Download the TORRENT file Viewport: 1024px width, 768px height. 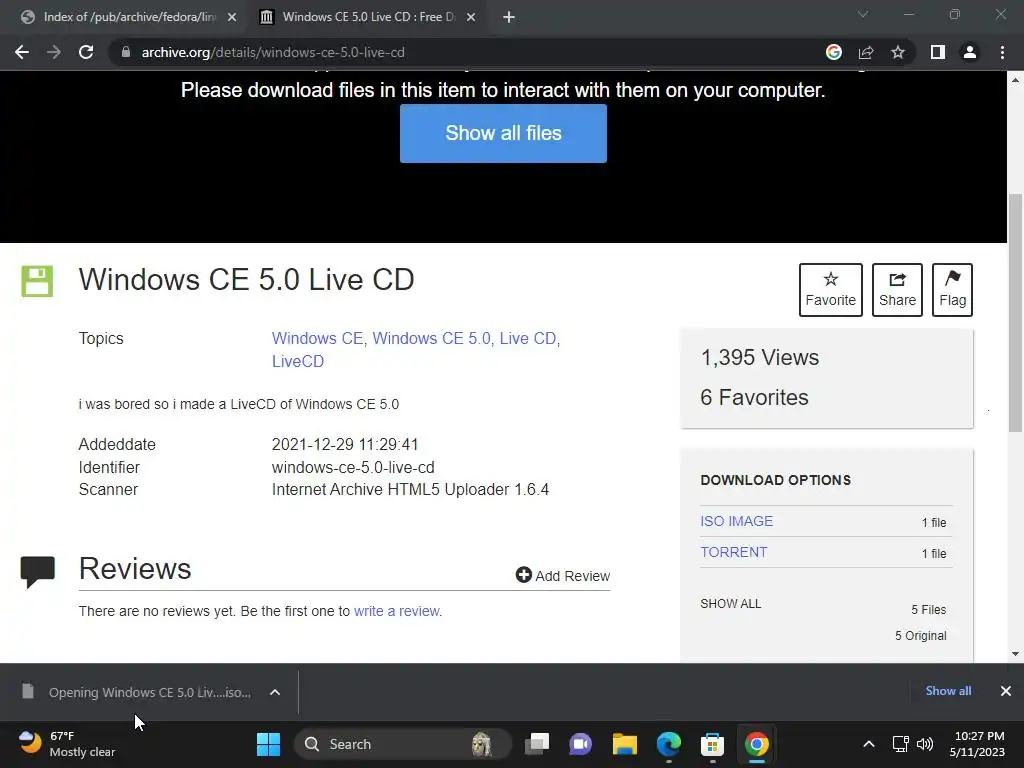click(x=733, y=552)
